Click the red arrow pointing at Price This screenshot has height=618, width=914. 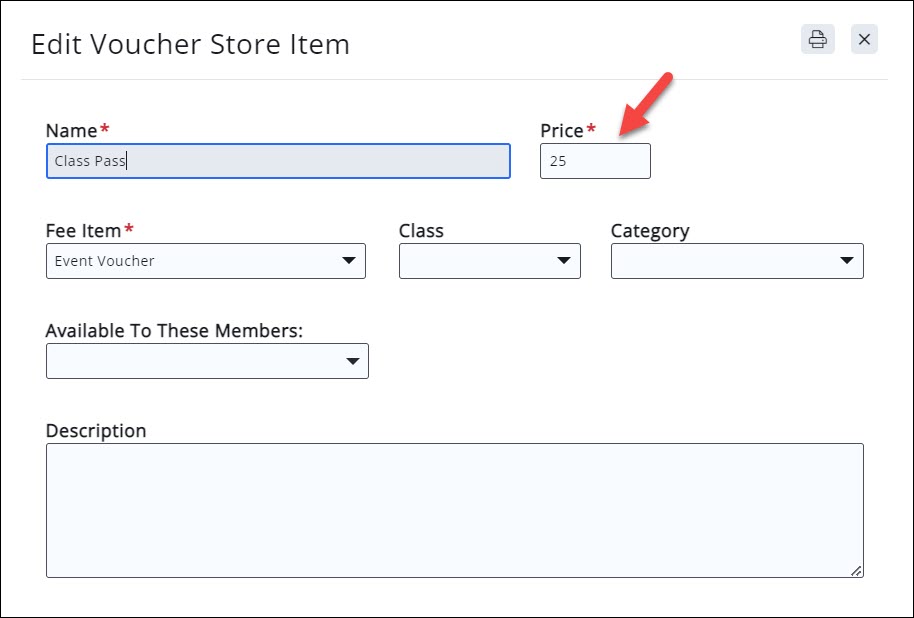click(x=645, y=104)
